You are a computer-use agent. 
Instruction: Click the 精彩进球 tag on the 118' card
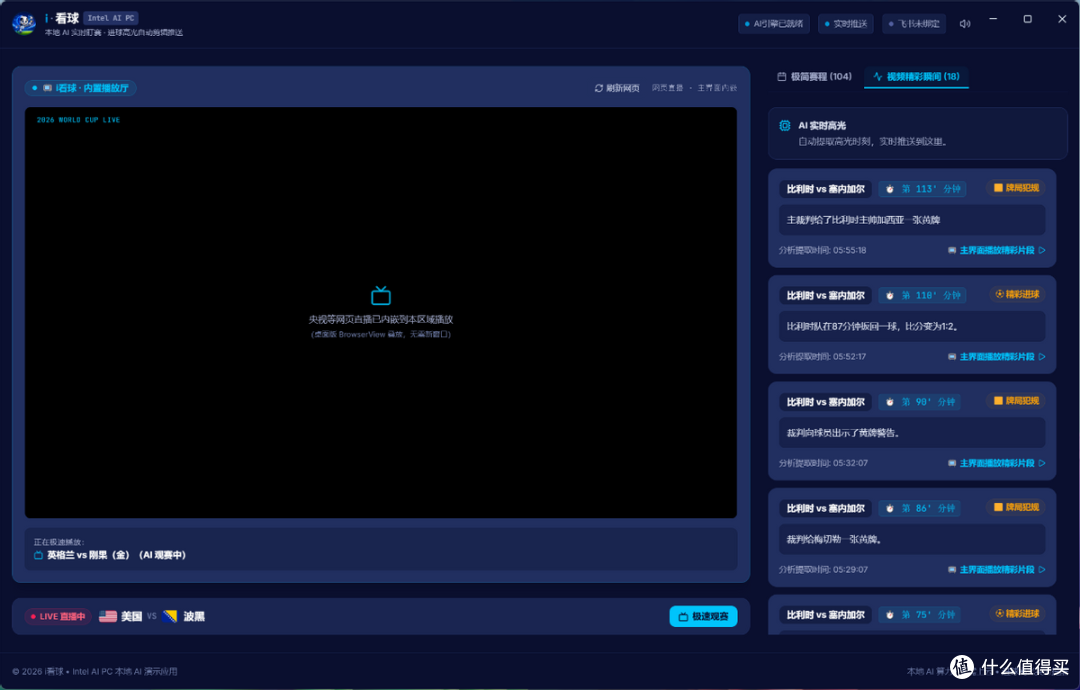pos(1017,294)
